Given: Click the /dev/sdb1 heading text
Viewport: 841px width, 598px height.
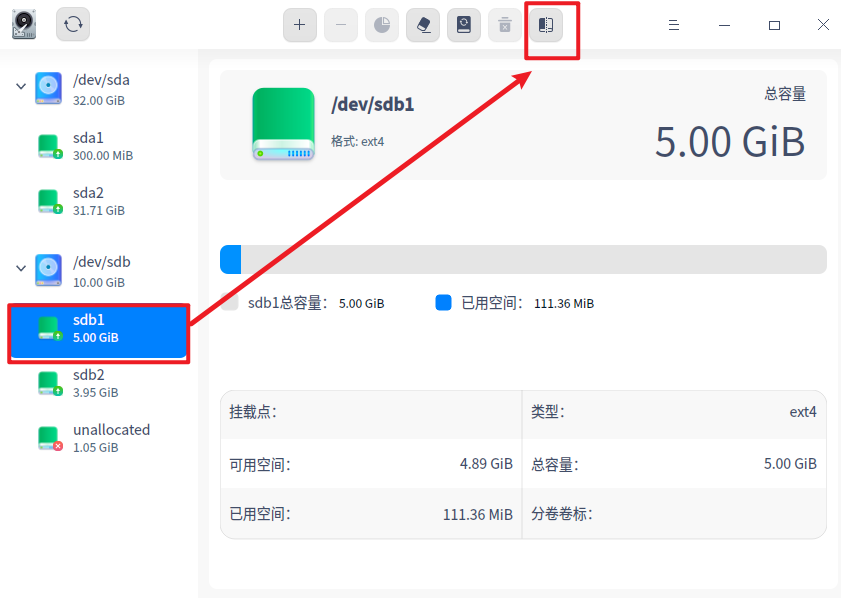Looking at the screenshot, I should coord(373,104).
